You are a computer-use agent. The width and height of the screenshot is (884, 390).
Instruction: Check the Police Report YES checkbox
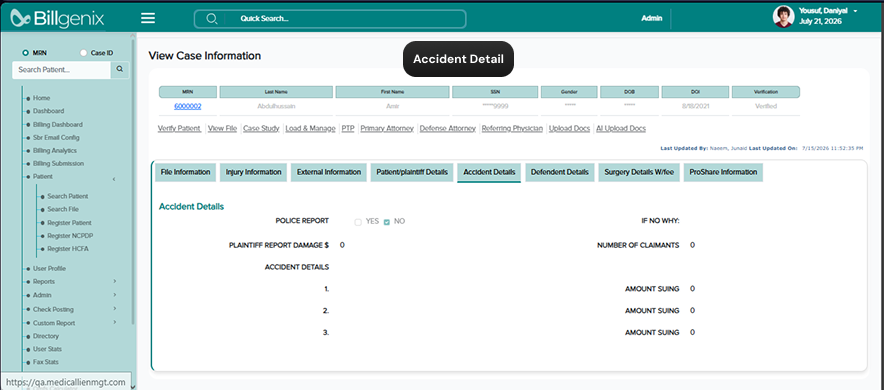357,222
